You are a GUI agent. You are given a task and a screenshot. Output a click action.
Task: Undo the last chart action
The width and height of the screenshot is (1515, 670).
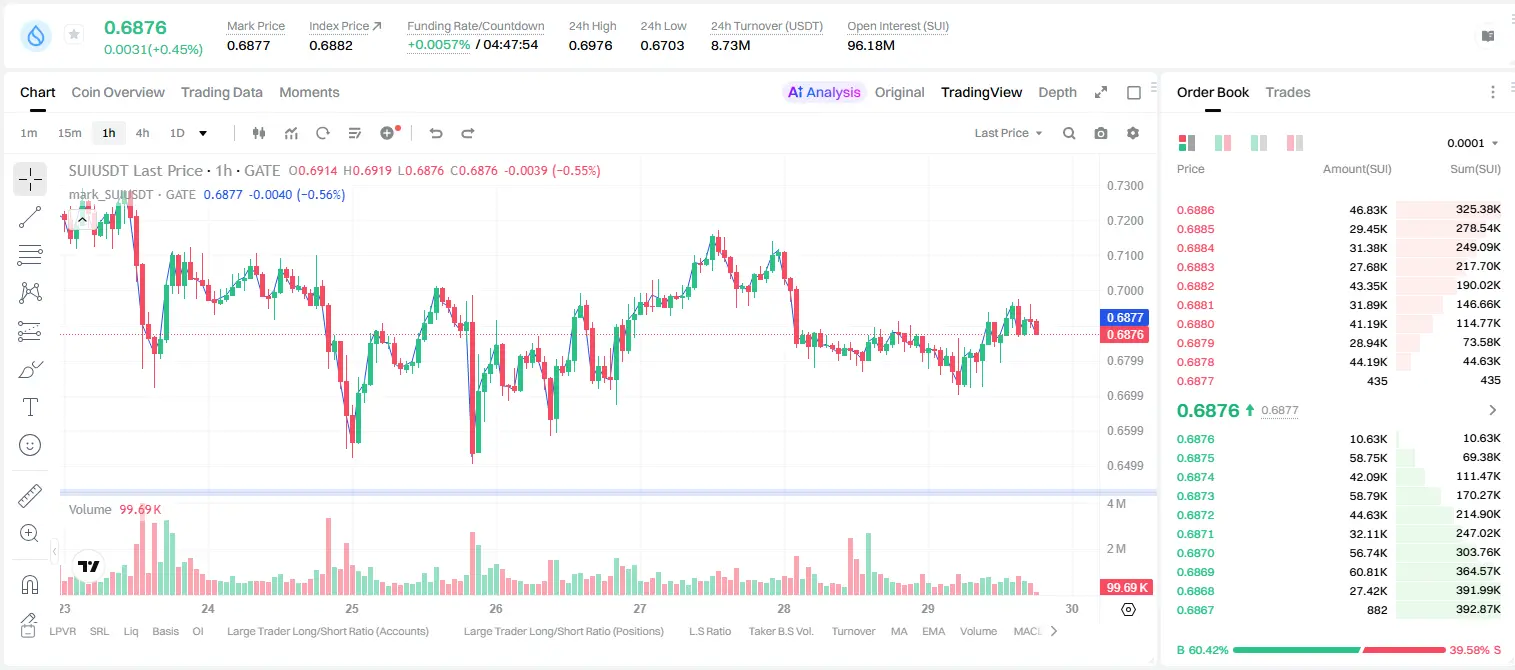[436, 133]
